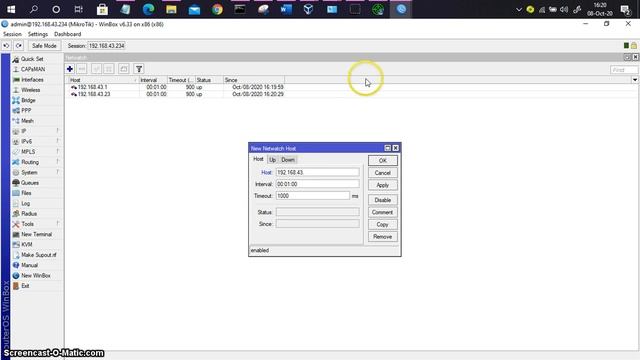
Task: Open Files in the sidebar
Action: 26,193
